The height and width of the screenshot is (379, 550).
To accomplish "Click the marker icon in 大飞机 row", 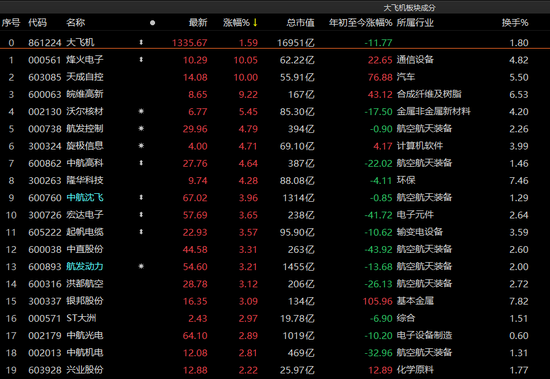I will tap(141, 42).
